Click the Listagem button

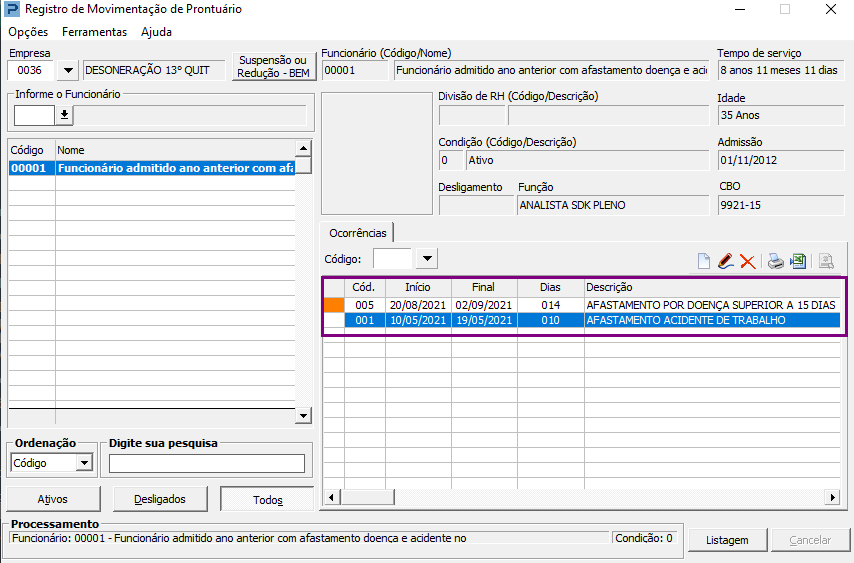click(727, 540)
